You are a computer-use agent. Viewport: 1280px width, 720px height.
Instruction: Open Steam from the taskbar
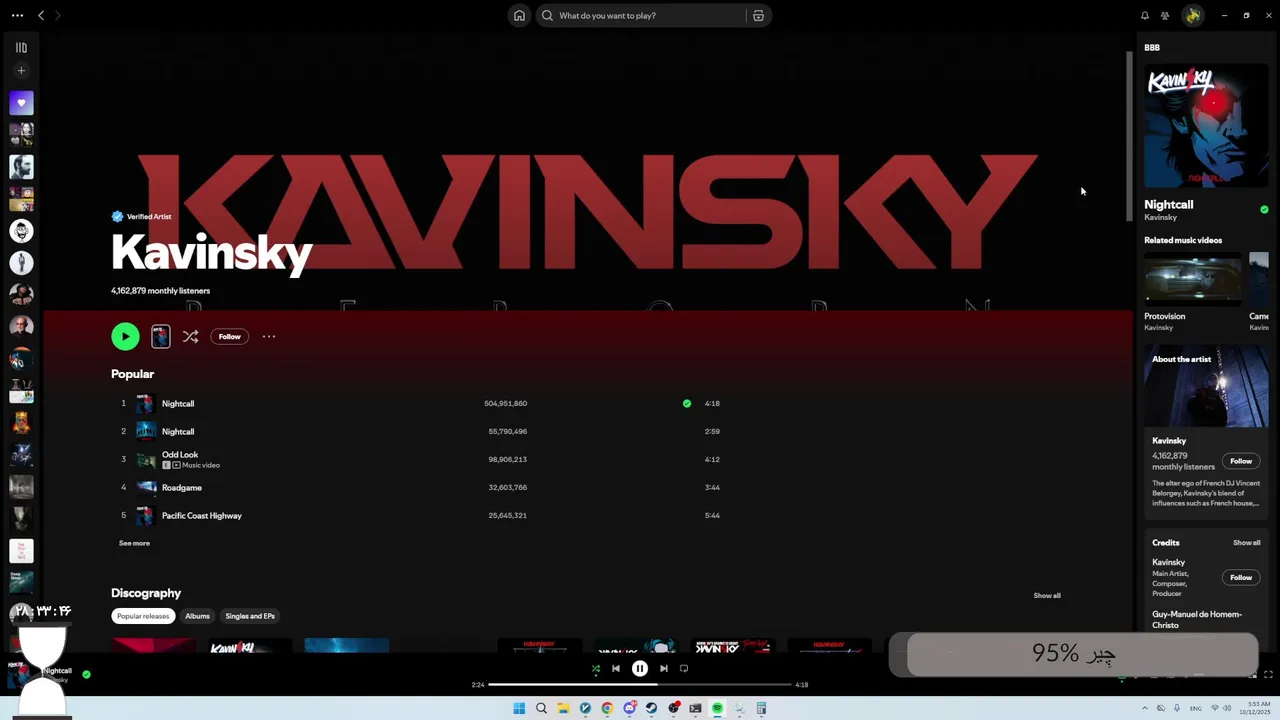651,708
